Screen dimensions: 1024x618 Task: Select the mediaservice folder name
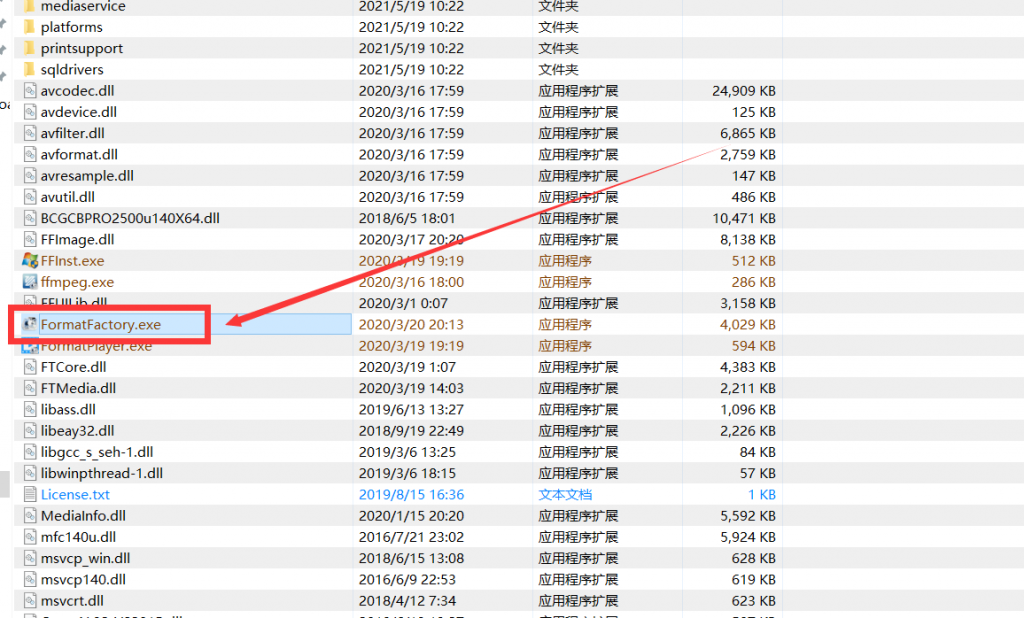coord(83,6)
